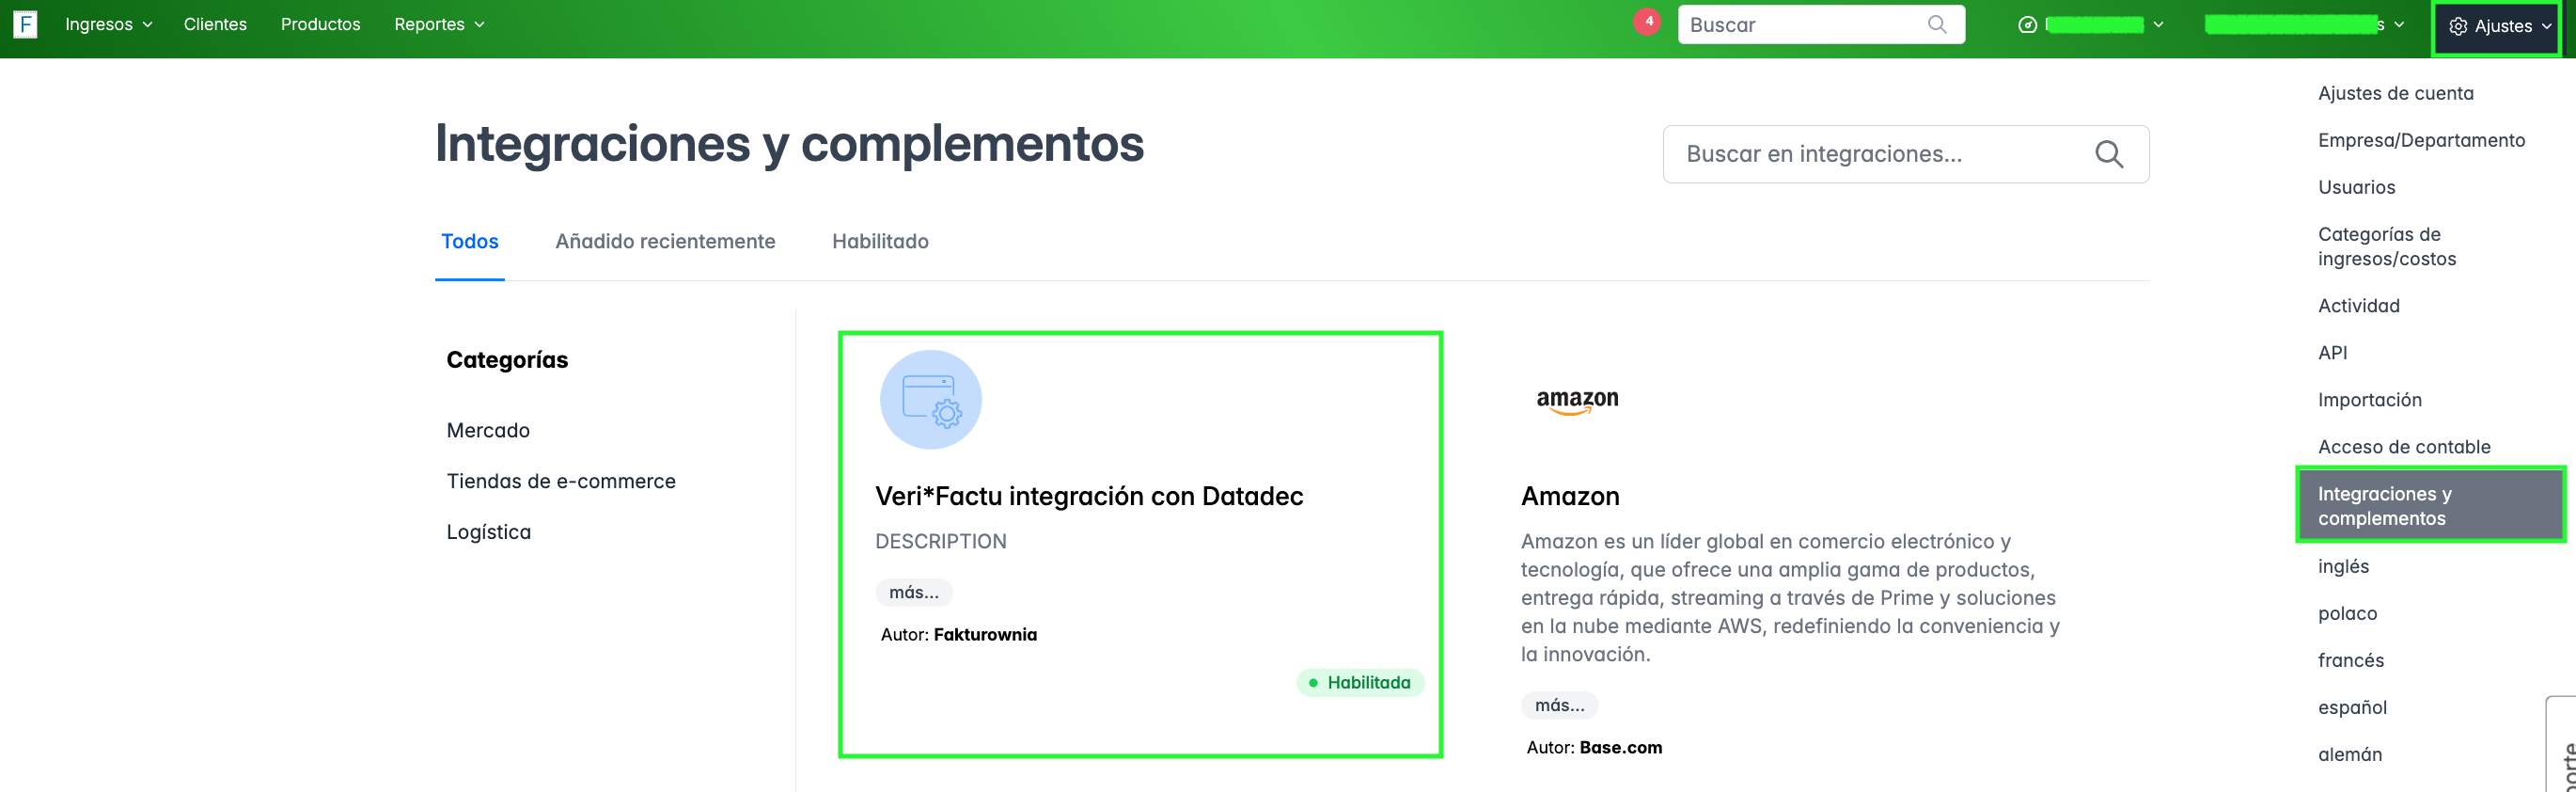2576x792 pixels.
Task: Click Autor: Base.com text
Action: 1594,748
